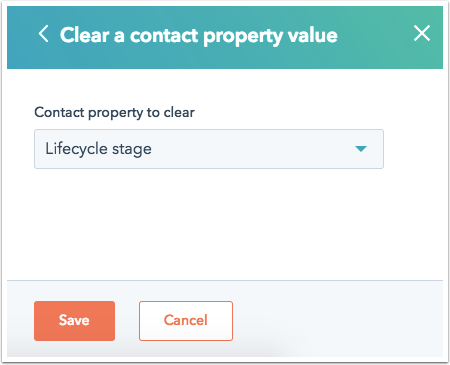The image size is (450, 365).
Task: Click the footer bar beside Cancel
Action: point(337,320)
